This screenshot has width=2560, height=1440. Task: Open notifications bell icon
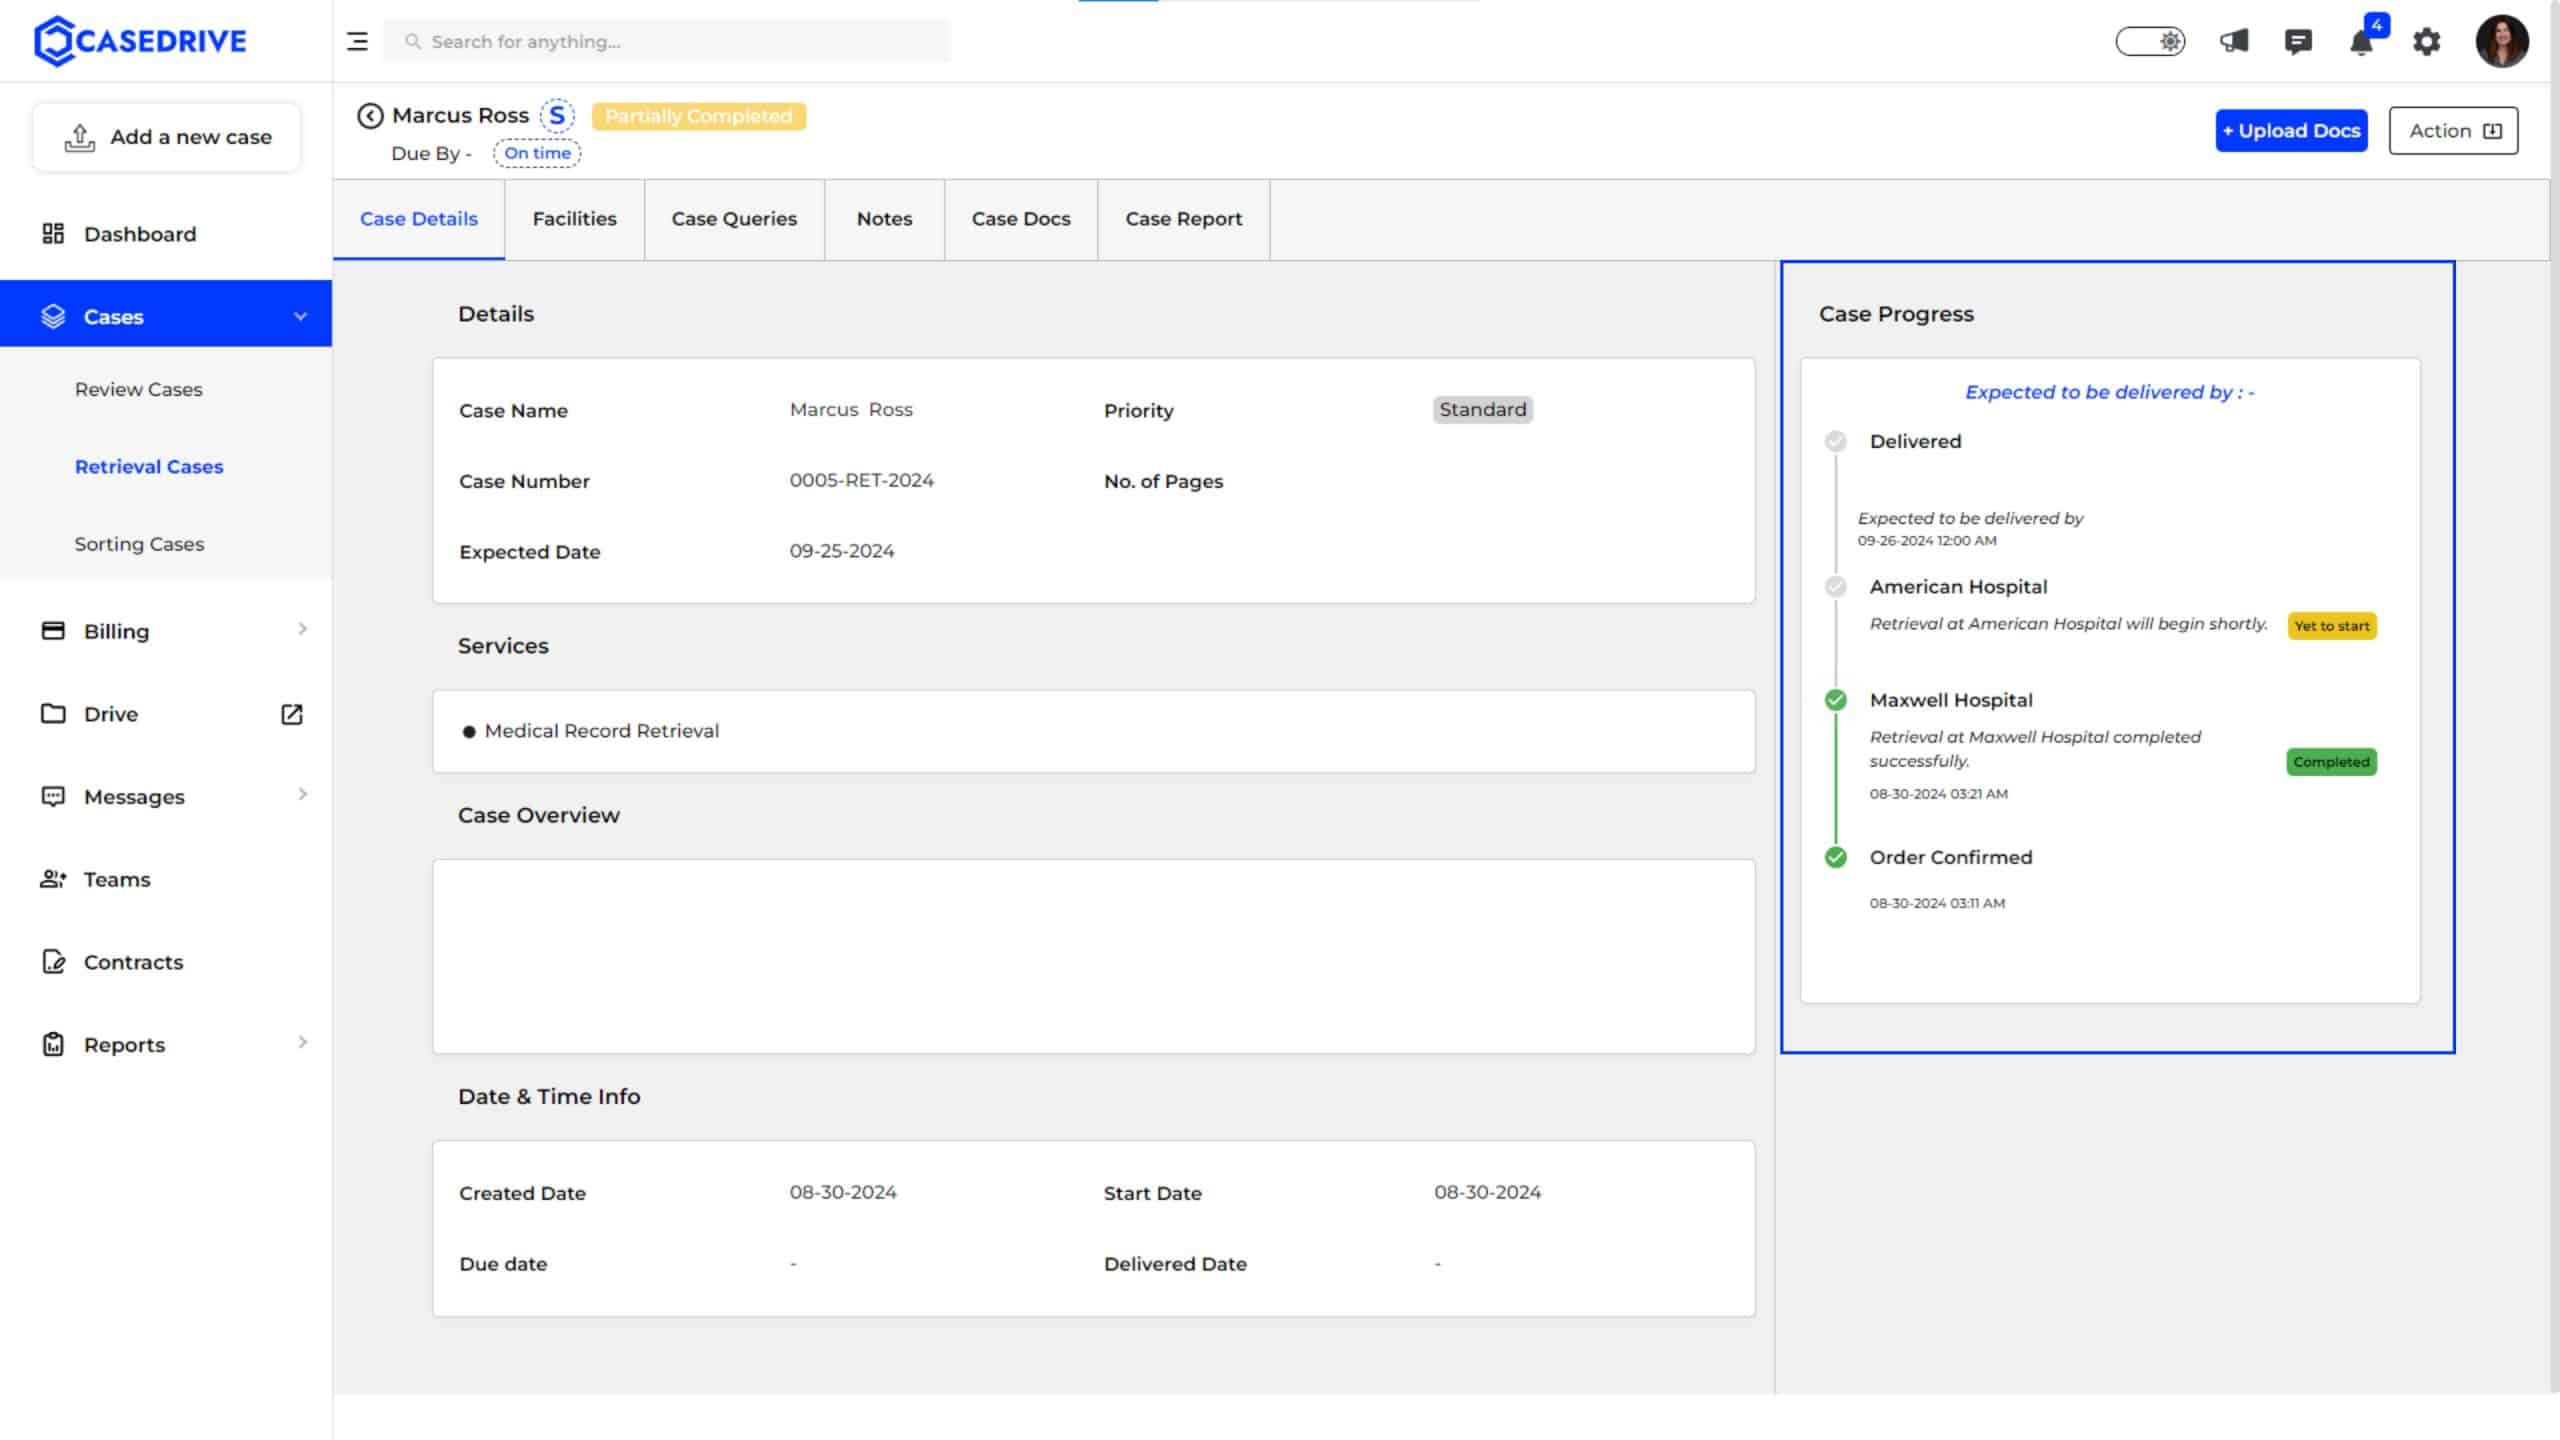tap(2361, 43)
